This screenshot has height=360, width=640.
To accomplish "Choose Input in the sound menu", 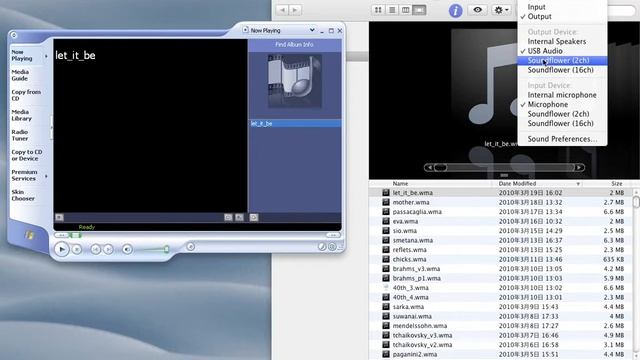I will [x=562, y=7].
